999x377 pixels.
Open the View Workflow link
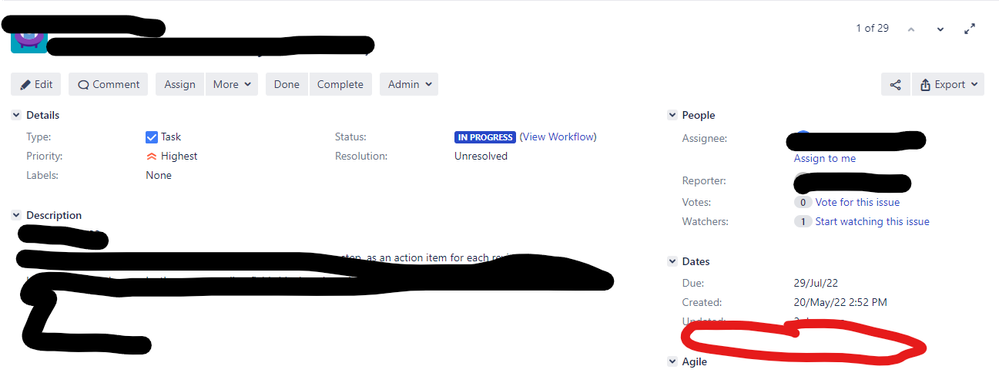[557, 137]
